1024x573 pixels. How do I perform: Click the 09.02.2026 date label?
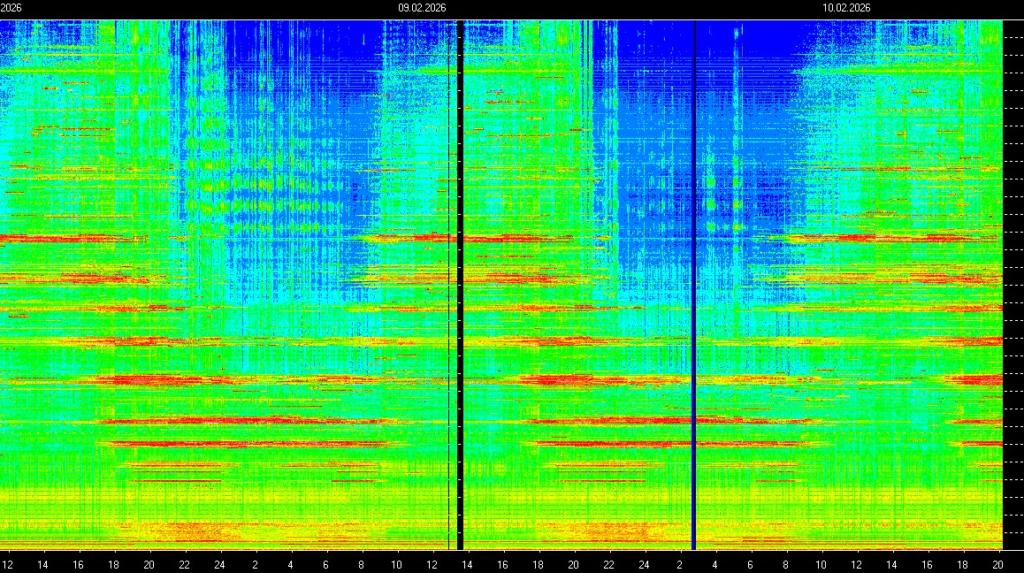[x=421, y=7]
